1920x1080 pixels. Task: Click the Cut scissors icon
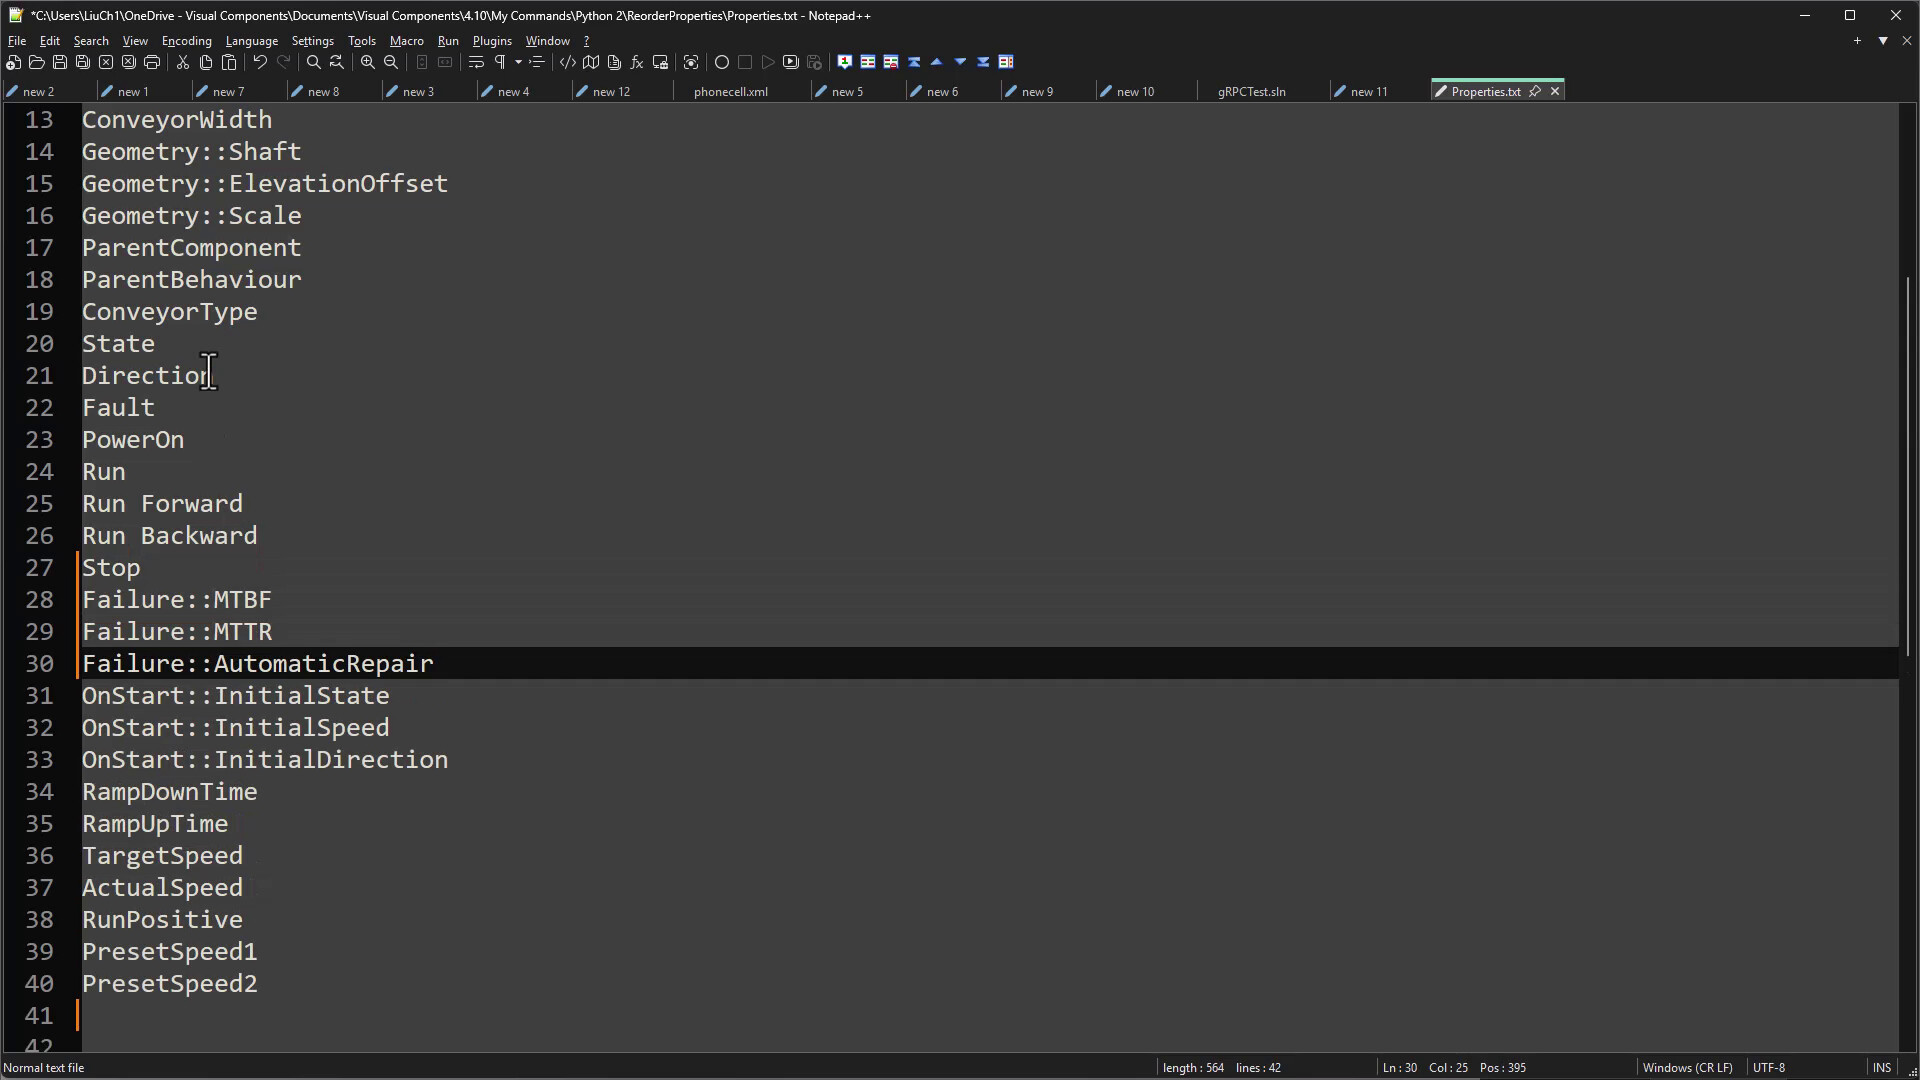pos(183,62)
